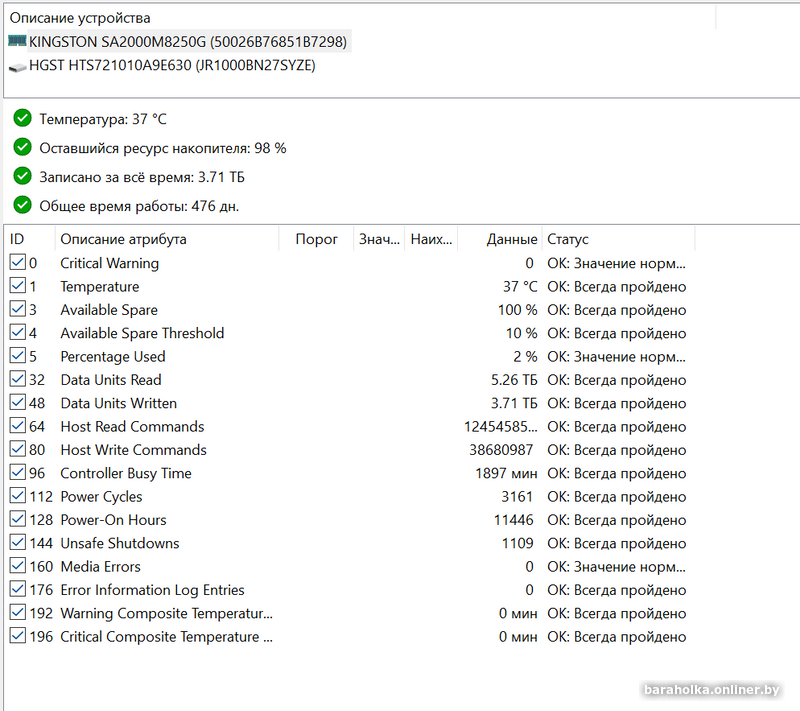The image size is (800, 711).
Task: Uncheck the Host Read Commands checkbox
Action: [18, 426]
